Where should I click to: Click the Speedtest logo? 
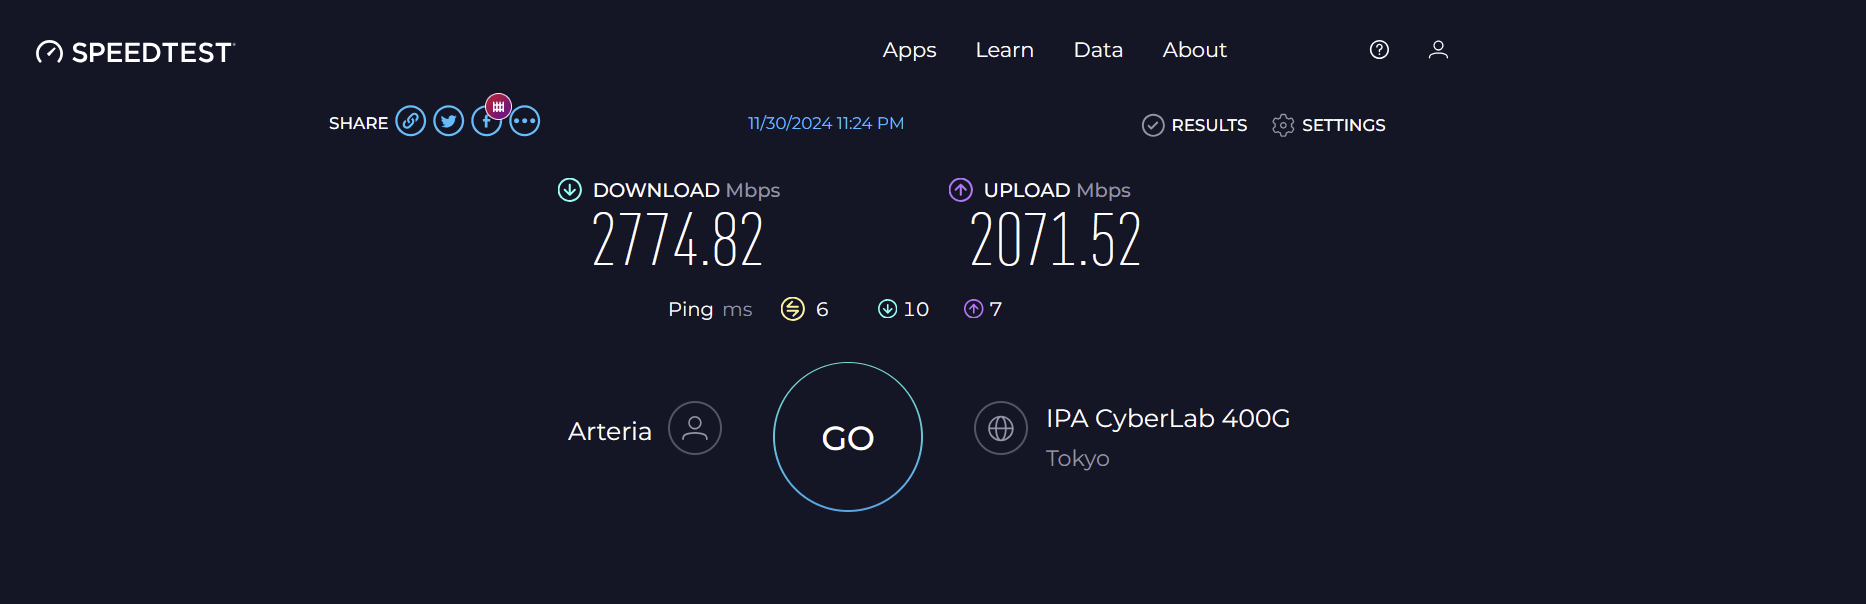pyautogui.click(x=135, y=52)
